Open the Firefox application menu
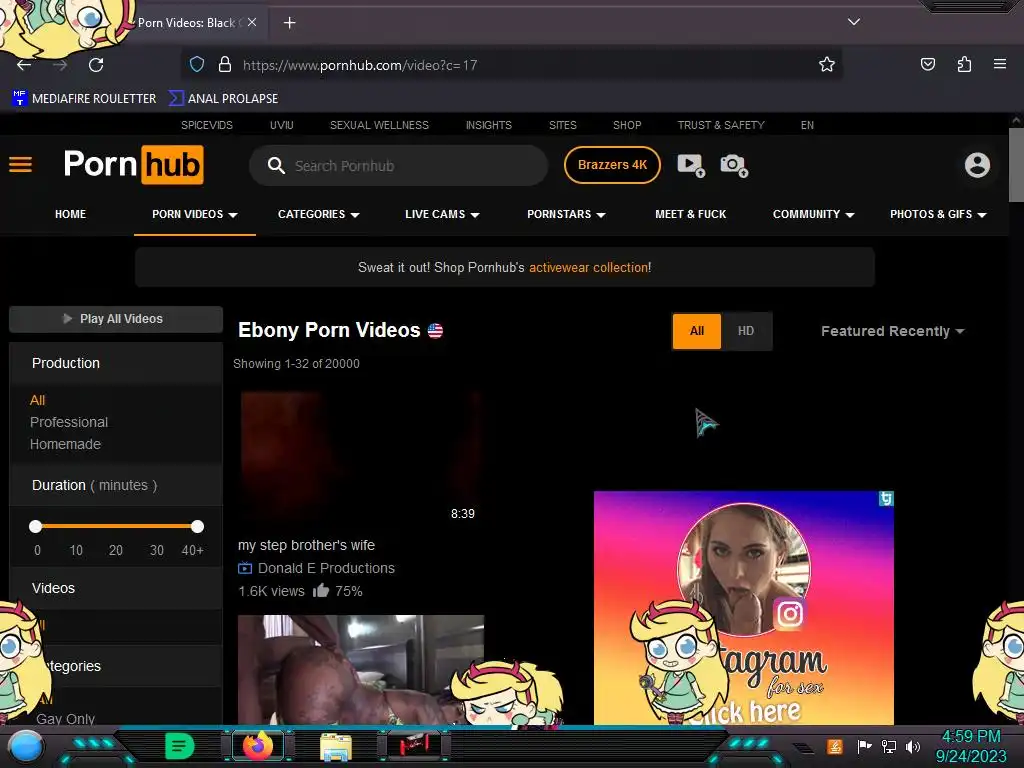 pos(999,64)
